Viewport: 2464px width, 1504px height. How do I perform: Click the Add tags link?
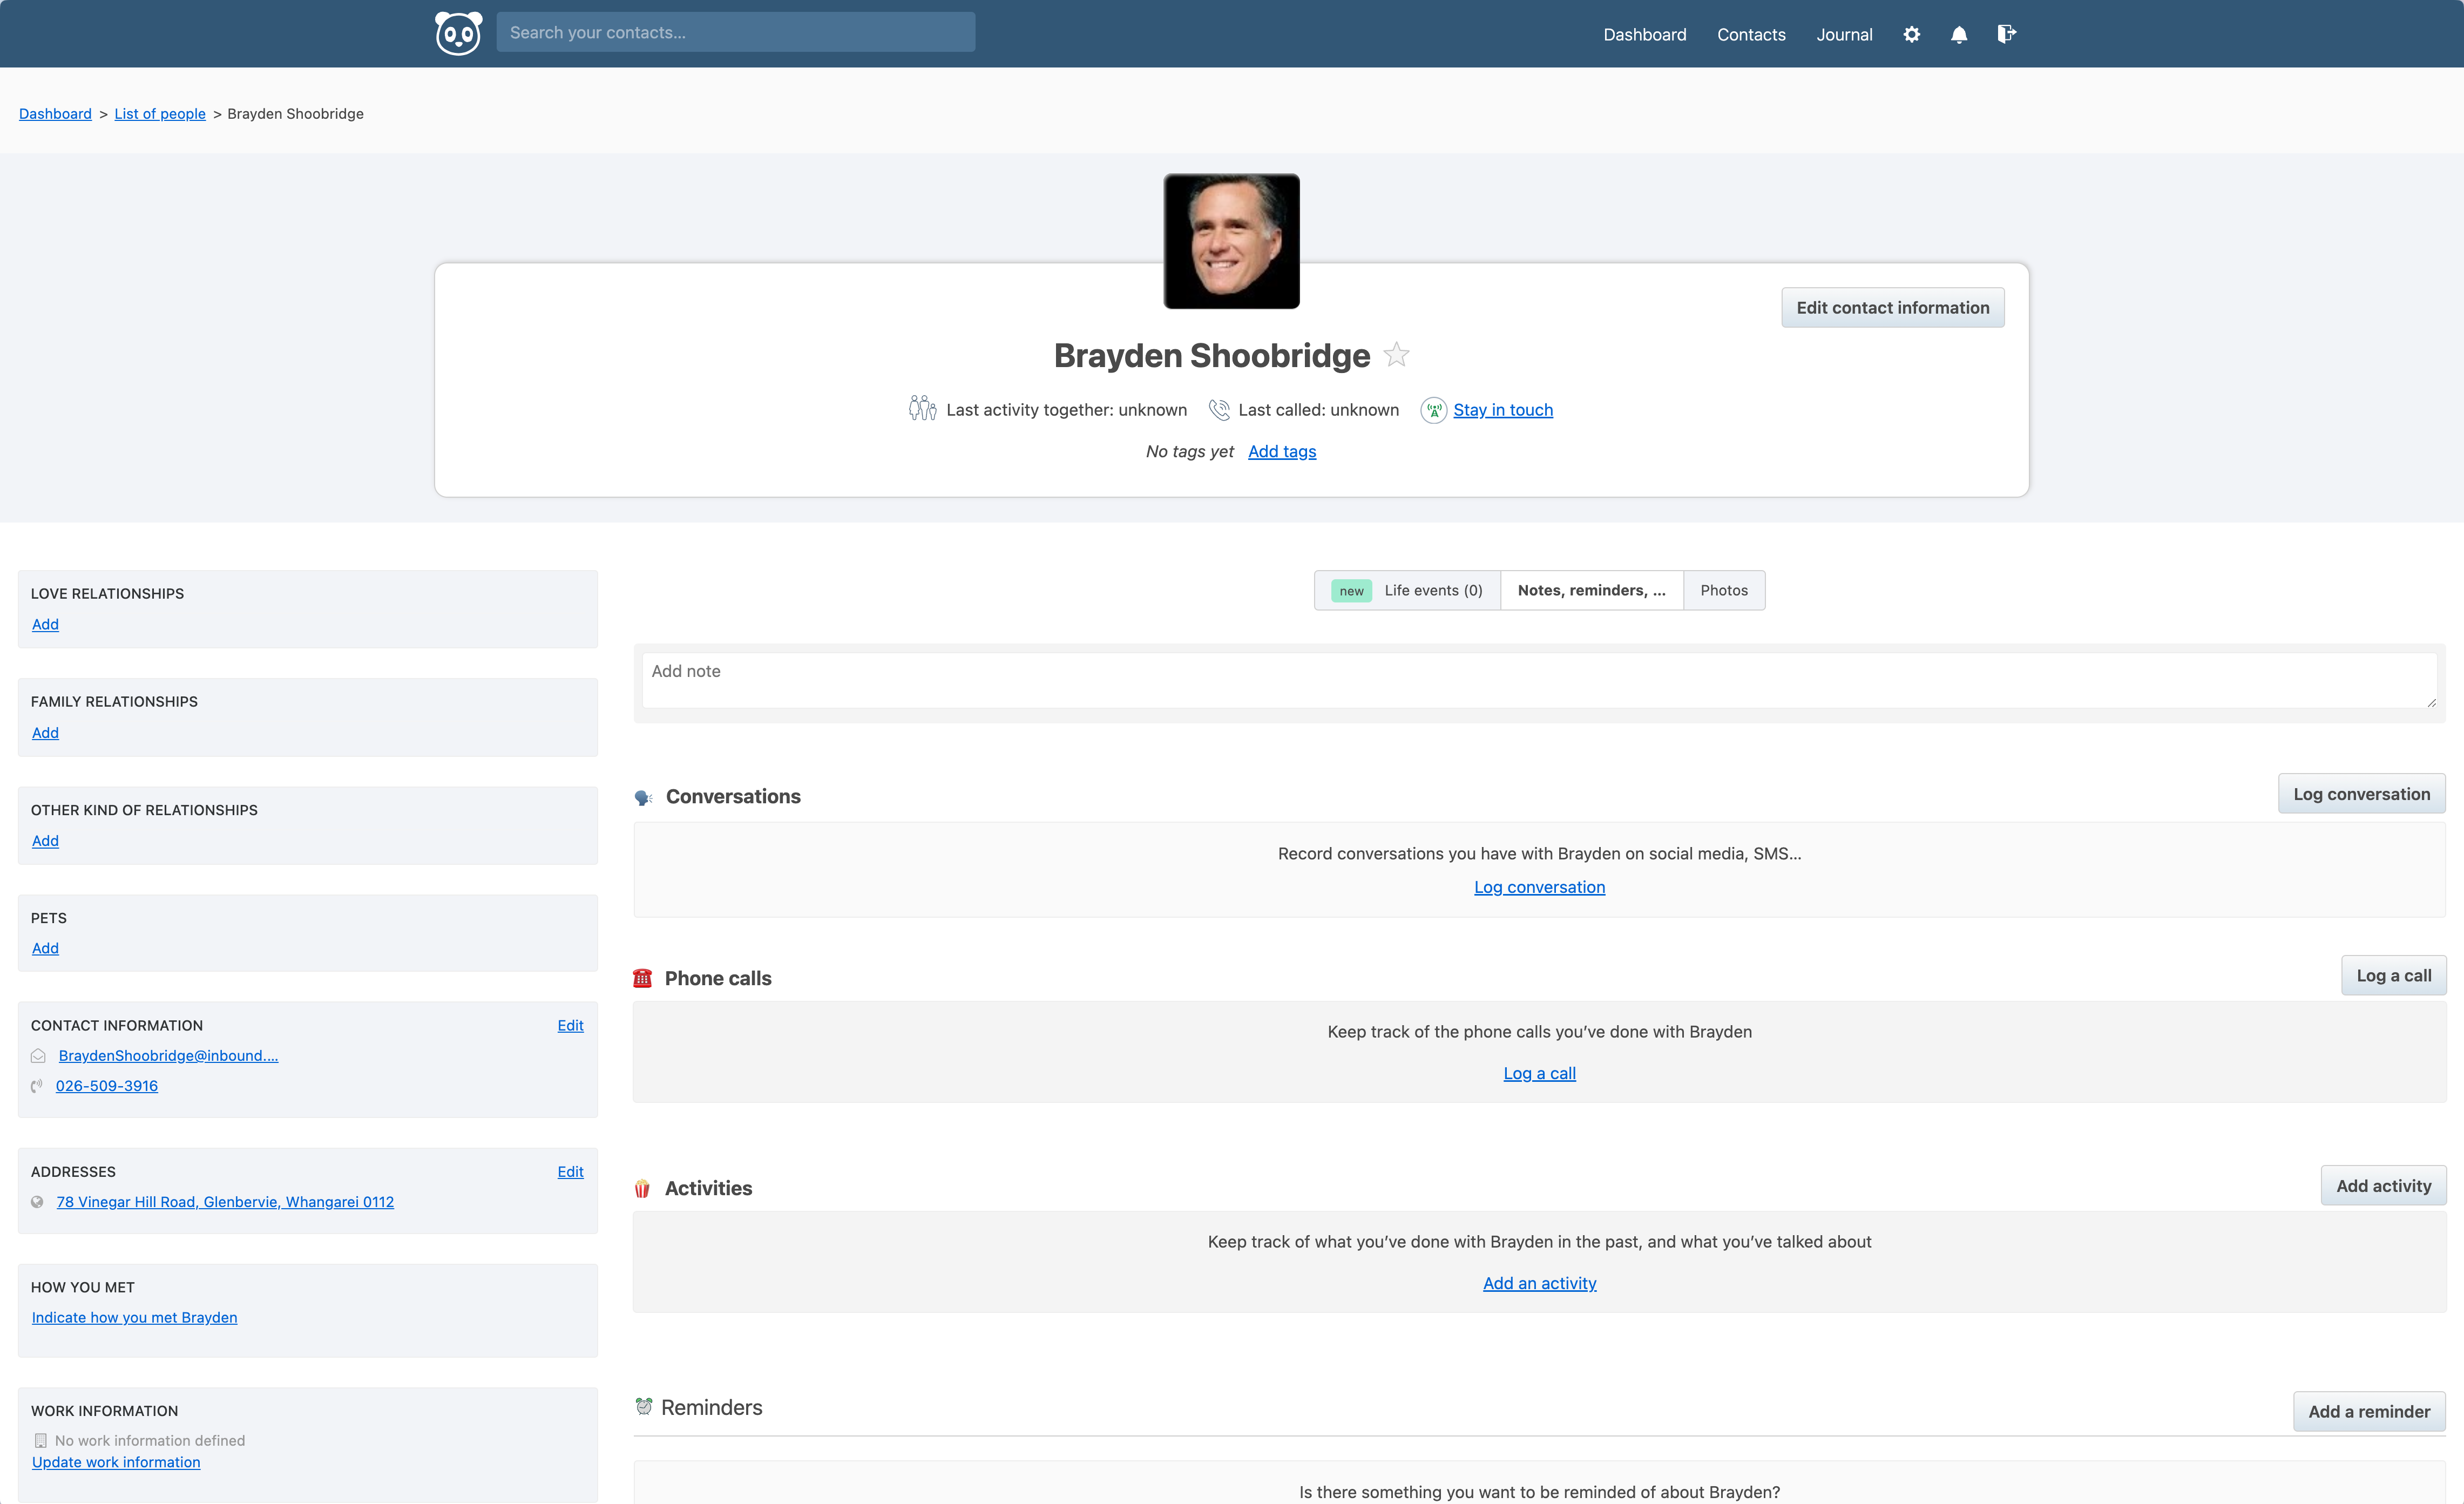(x=1281, y=451)
